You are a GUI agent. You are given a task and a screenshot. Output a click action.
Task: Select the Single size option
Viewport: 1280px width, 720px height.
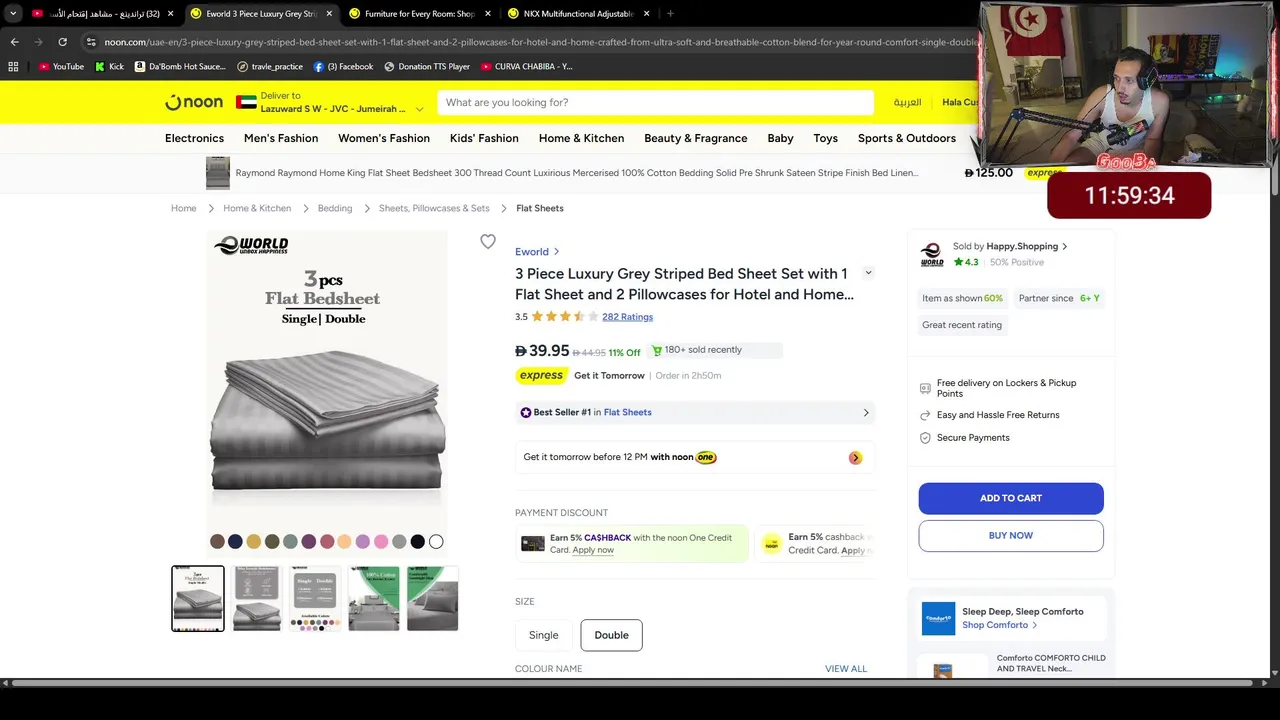(544, 635)
